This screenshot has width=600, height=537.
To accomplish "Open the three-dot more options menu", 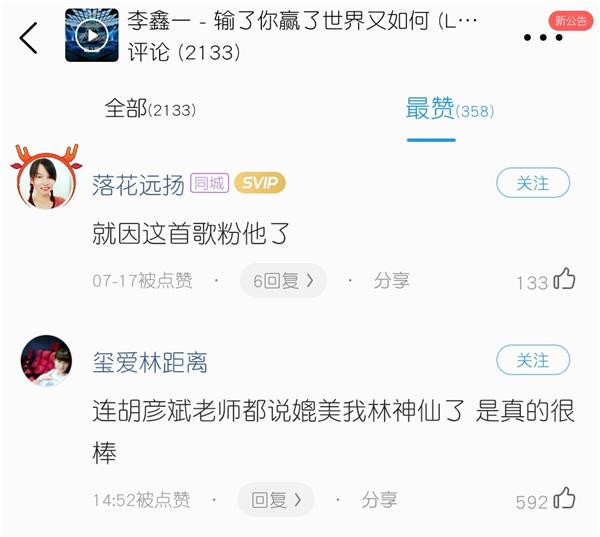I will [x=543, y=38].
